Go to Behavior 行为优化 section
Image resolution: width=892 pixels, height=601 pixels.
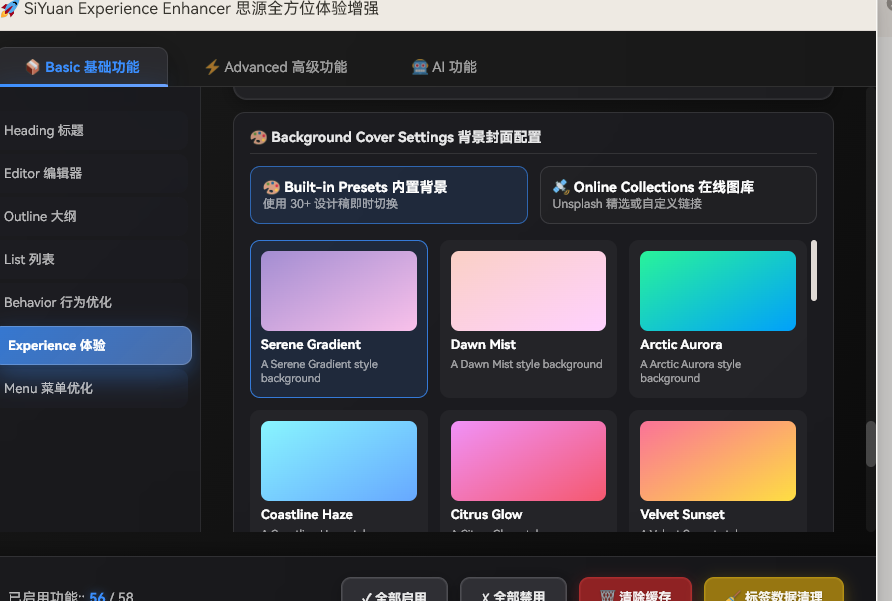click(58, 302)
